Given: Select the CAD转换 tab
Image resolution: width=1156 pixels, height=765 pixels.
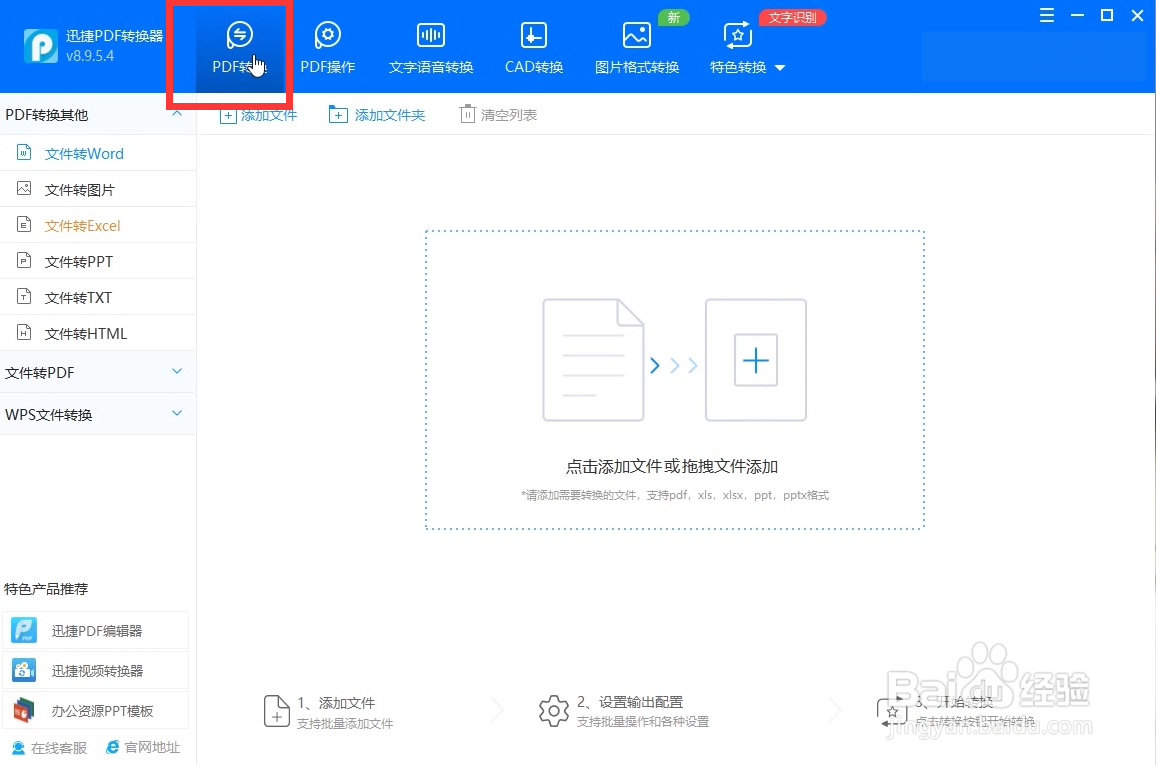Looking at the screenshot, I should 534,48.
